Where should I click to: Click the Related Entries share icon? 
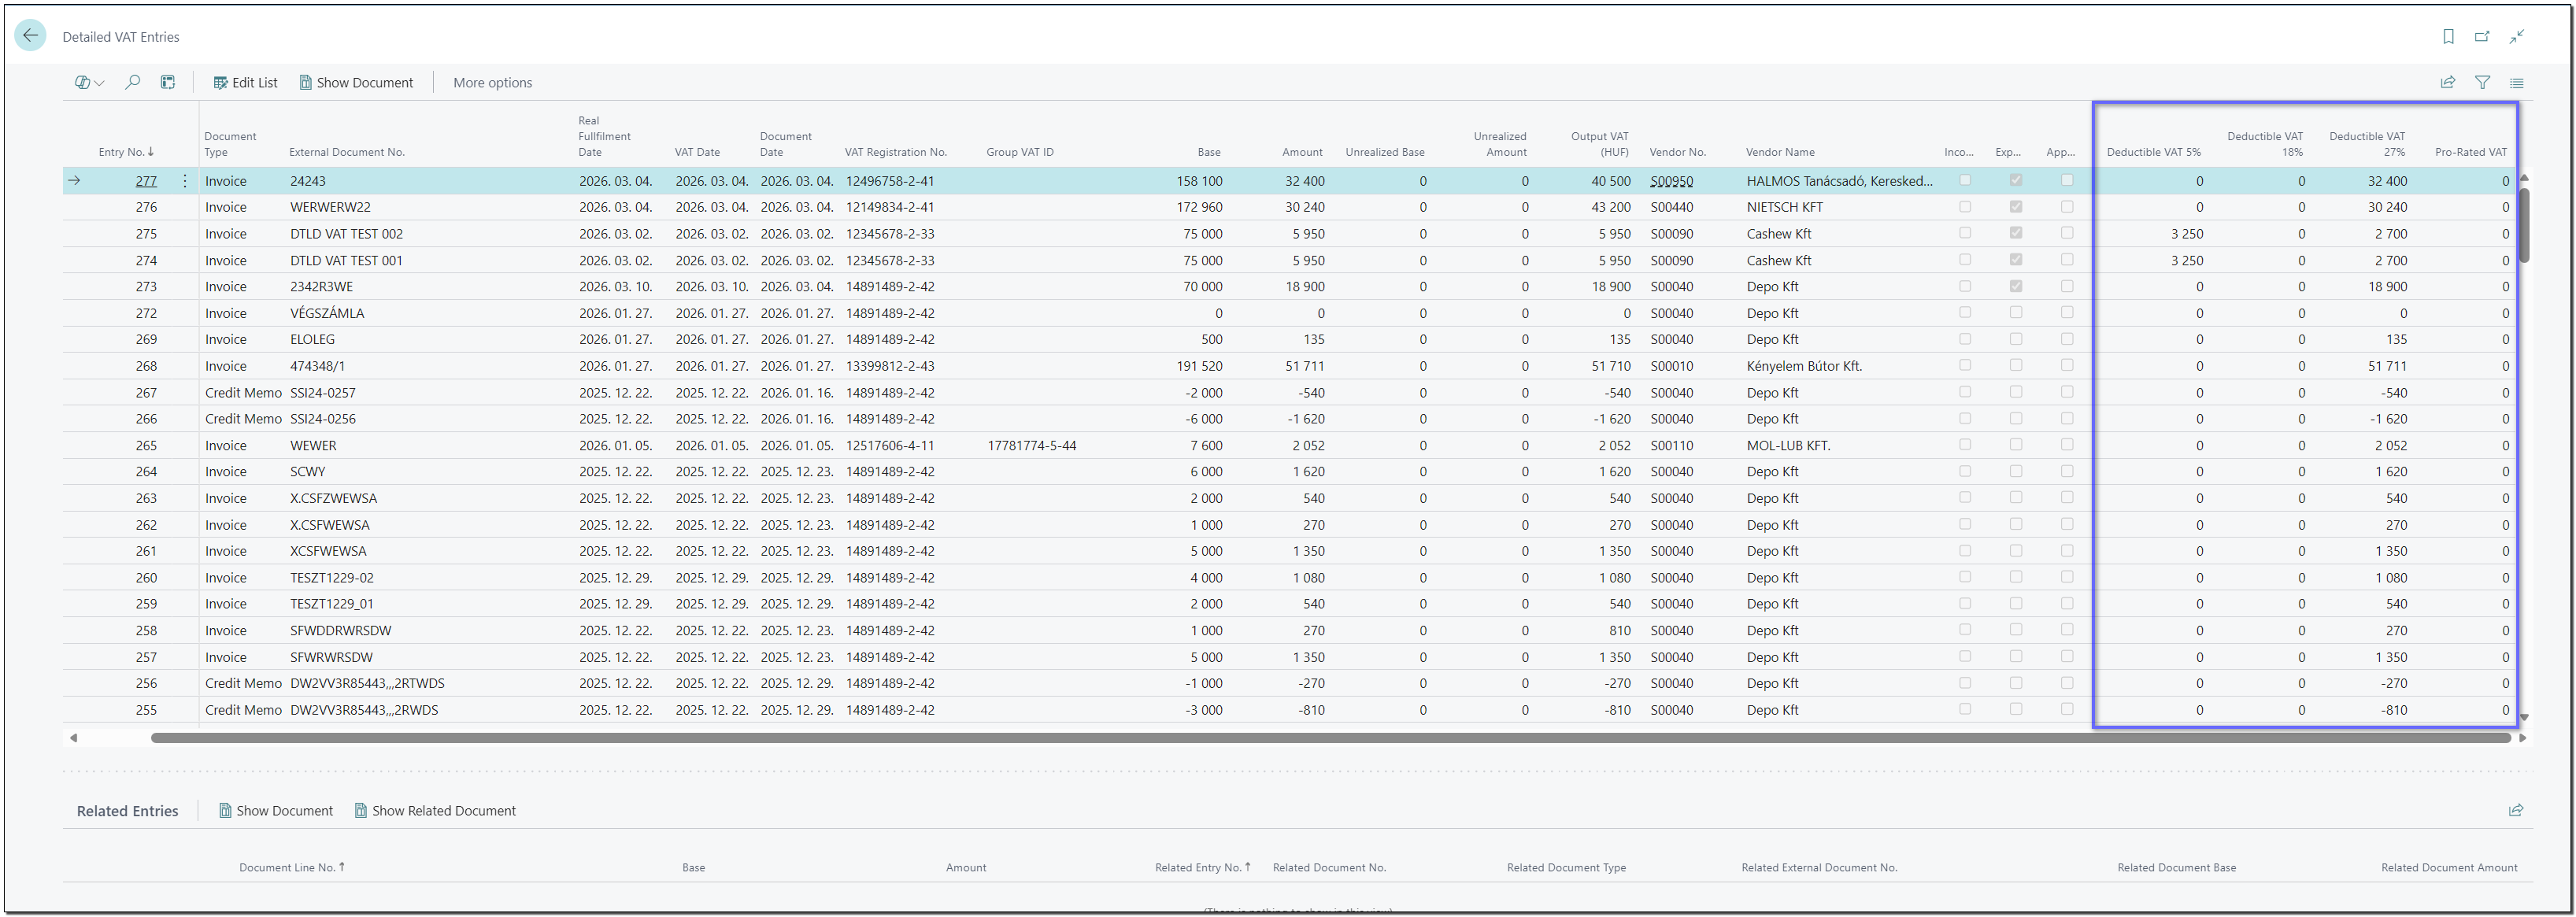pos(2516,811)
